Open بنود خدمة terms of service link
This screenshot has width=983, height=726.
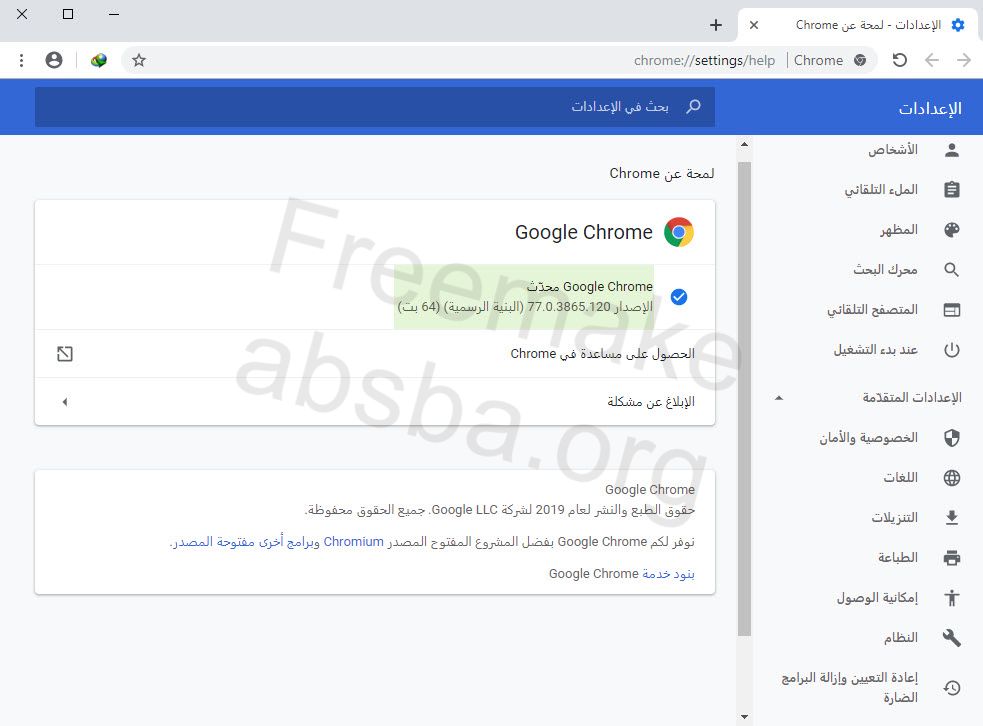(668, 574)
